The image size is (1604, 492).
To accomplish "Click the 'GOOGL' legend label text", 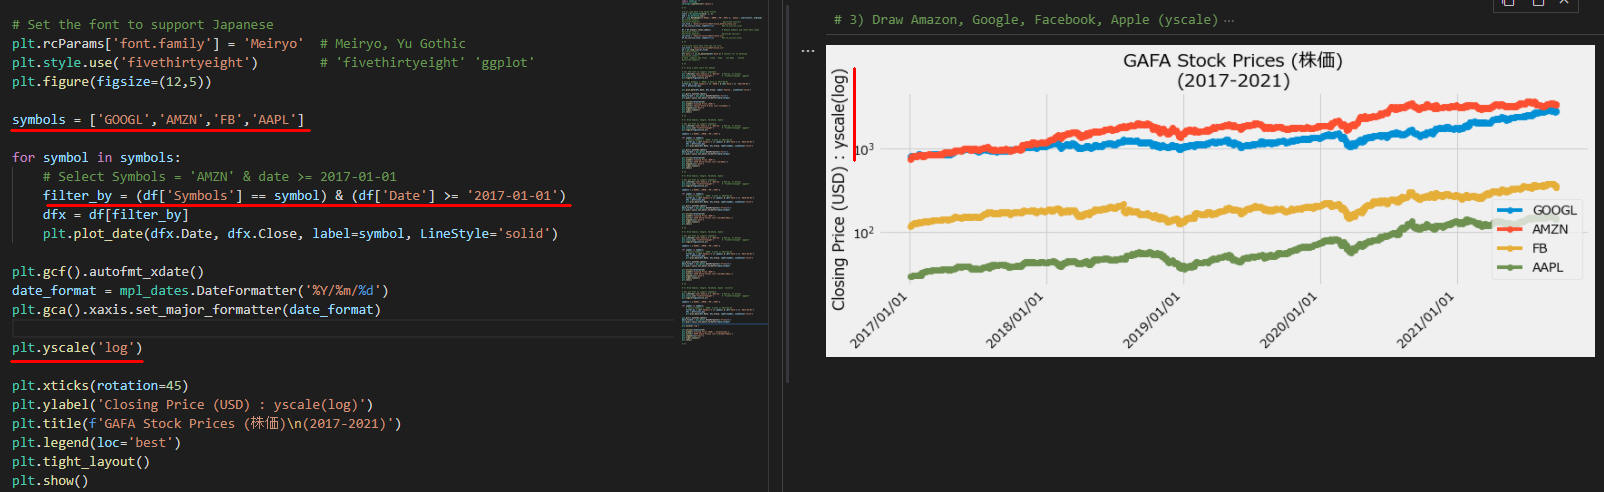I will coord(1555,210).
